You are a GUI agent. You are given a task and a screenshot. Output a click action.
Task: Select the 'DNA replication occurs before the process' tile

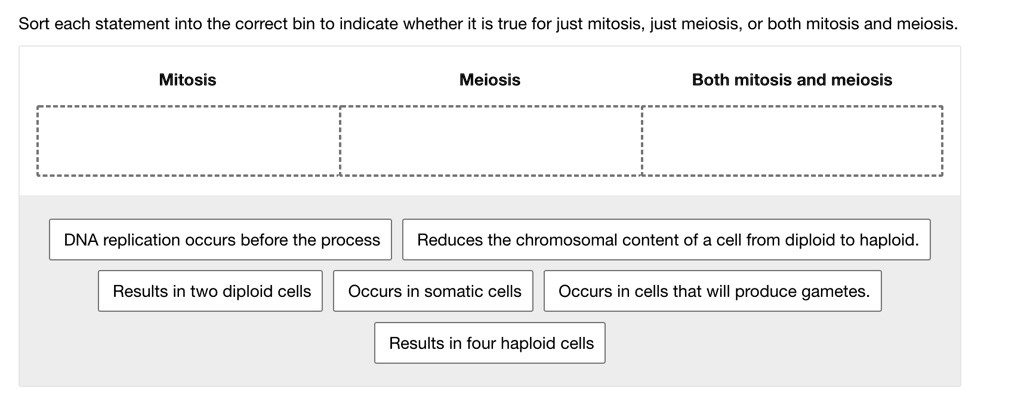tap(222, 240)
